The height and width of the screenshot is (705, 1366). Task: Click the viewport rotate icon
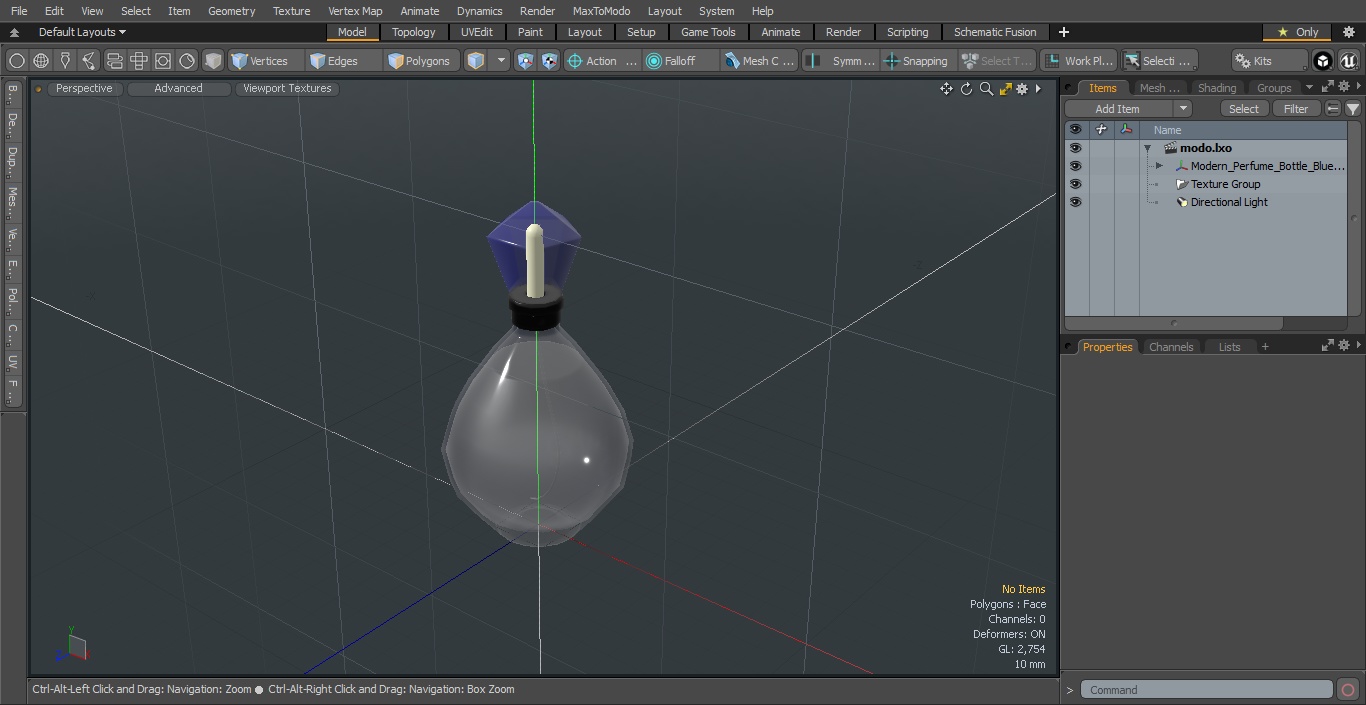966,89
